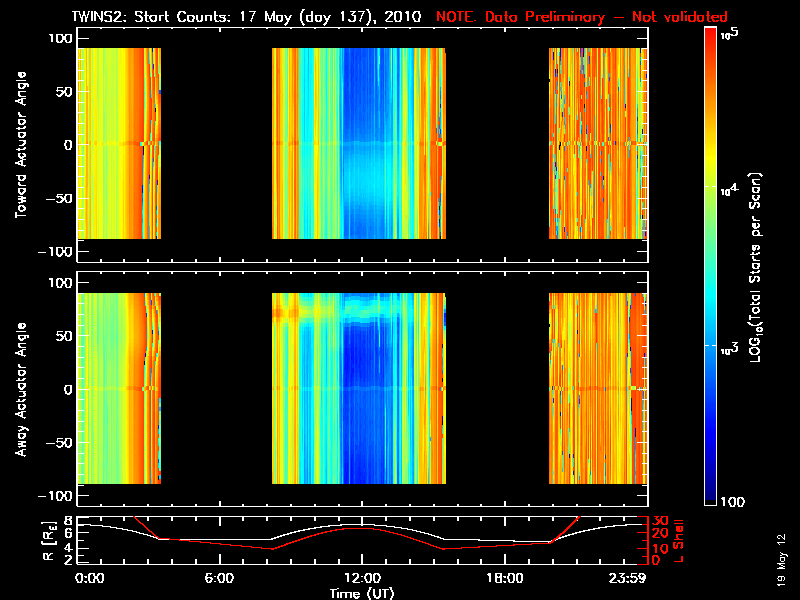Click the color bar legend
Viewport: 800px width, 600px height.
tap(710, 266)
